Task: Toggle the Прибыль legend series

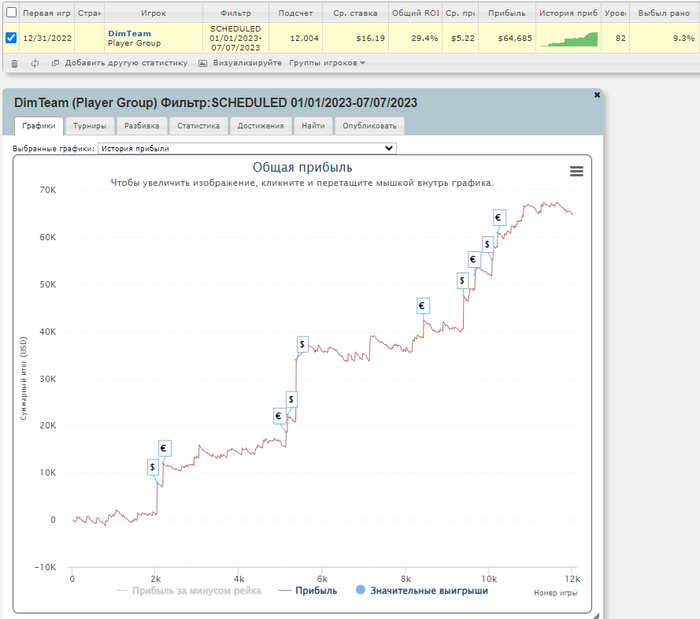Action: point(308,590)
